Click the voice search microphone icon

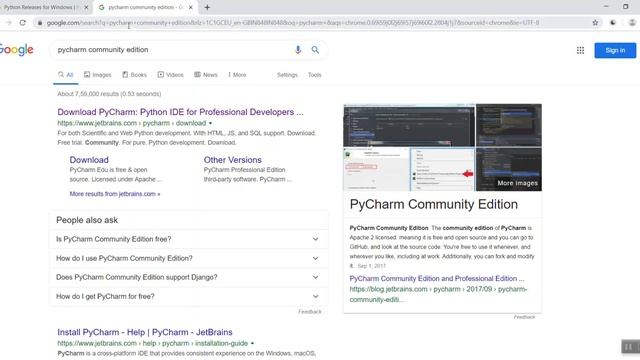click(298, 50)
